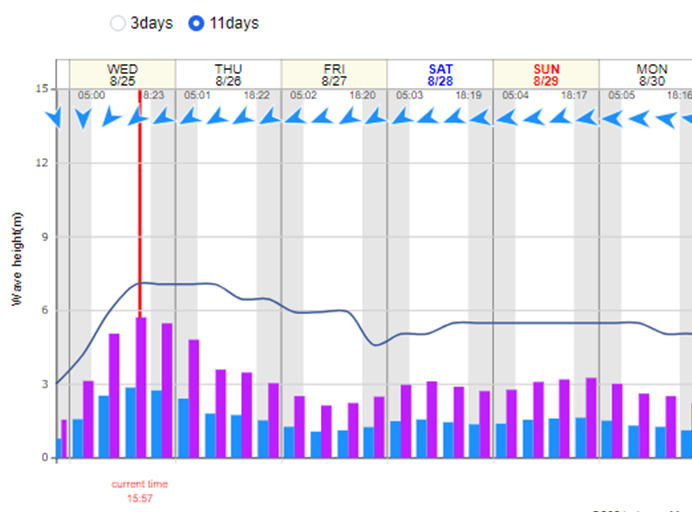Click the WED 8/25 day header
The width and height of the screenshot is (692, 512).
point(122,74)
